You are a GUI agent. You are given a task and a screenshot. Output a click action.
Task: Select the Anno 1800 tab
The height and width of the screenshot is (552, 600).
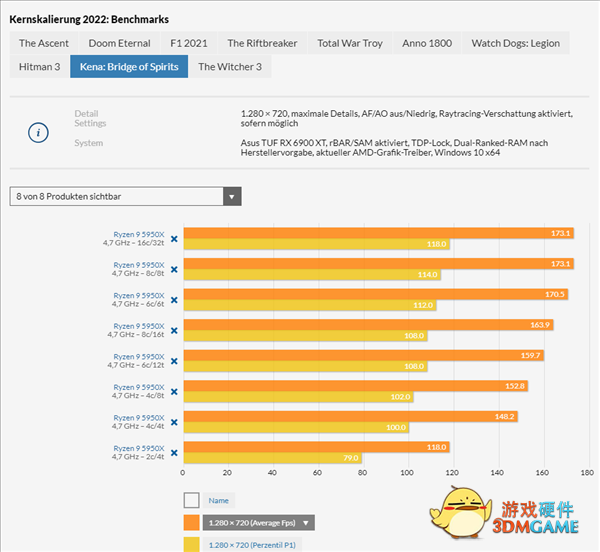click(x=427, y=43)
